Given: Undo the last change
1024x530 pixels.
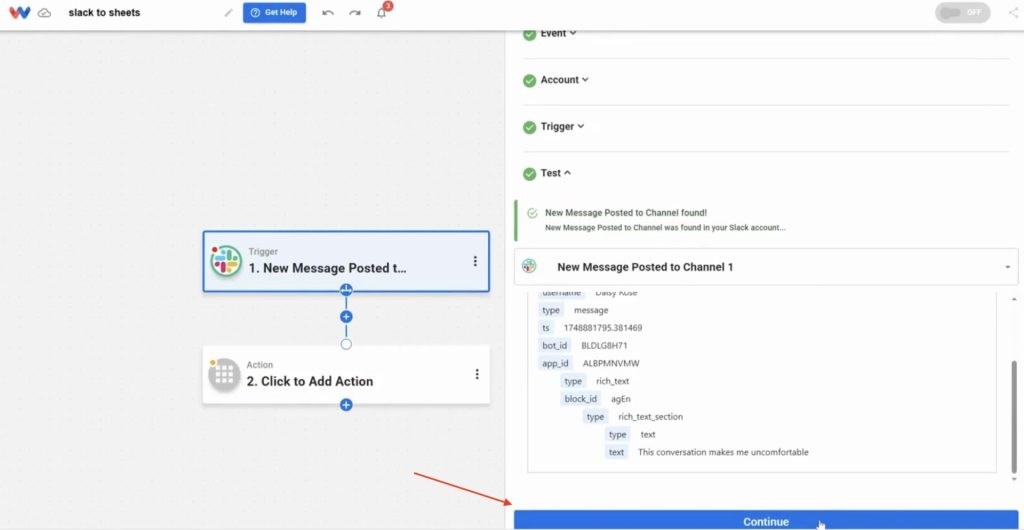Looking at the screenshot, I should tap(328, 13).
